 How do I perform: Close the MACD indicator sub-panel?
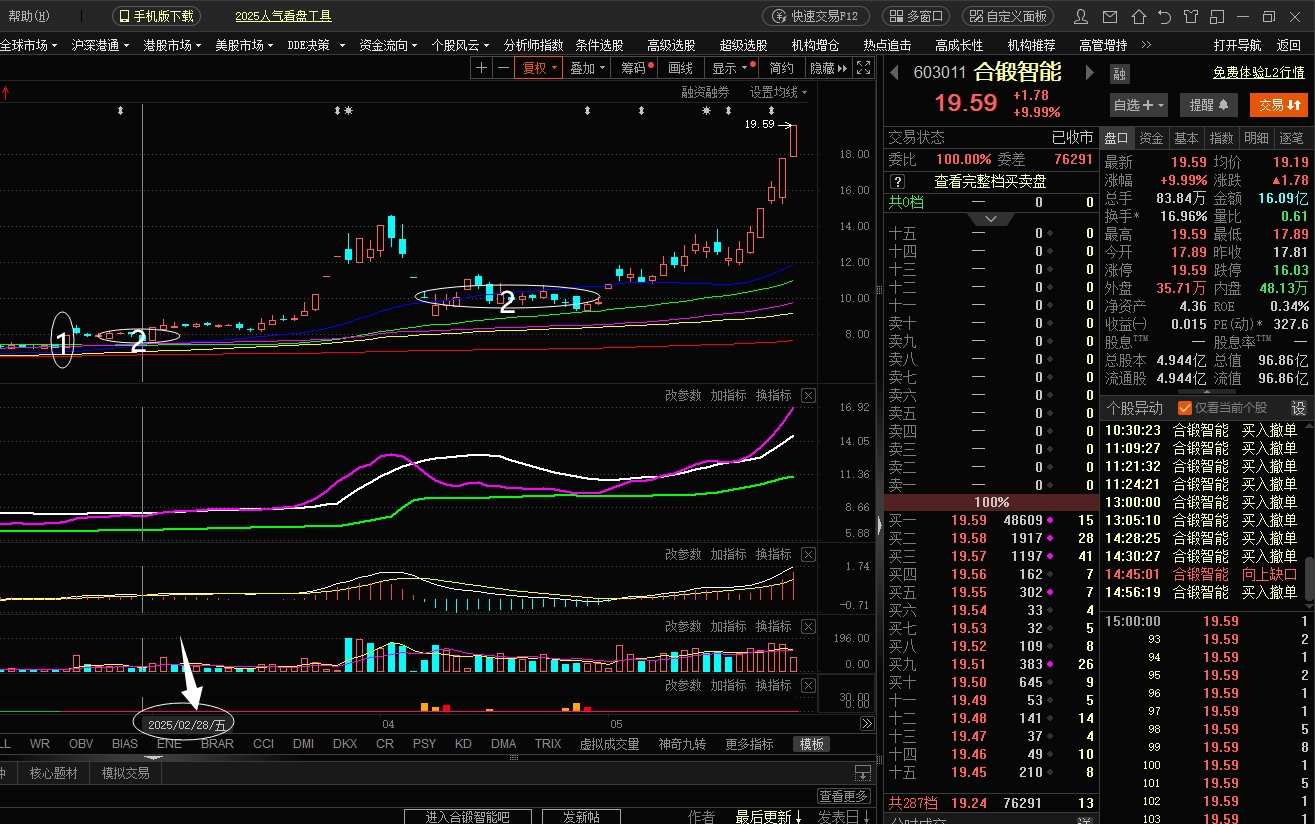(808, 554)
